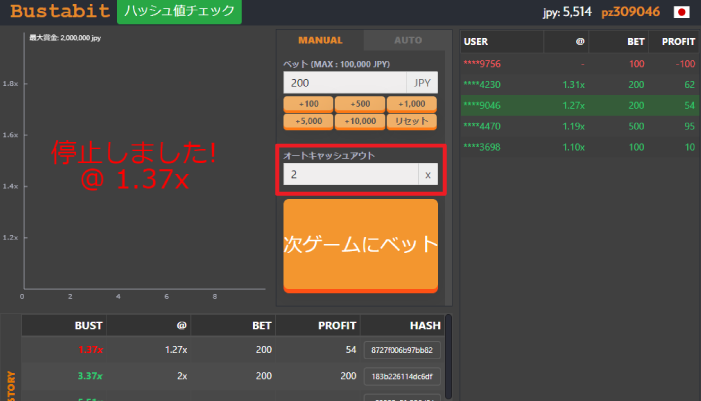Viewport: 701px width, 401px height.
Task: Add 1,000 to bet with +1,000 button
Action: point(412,104)
